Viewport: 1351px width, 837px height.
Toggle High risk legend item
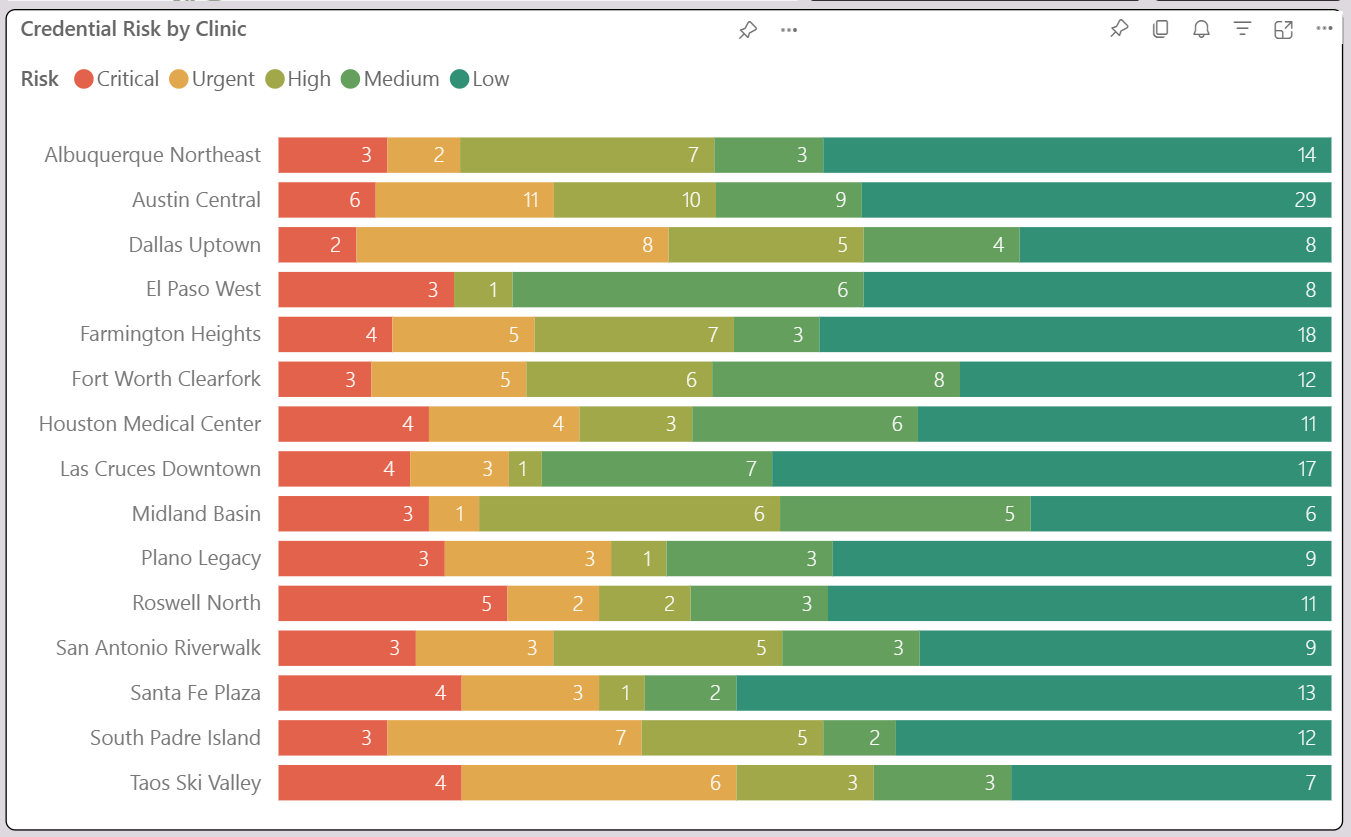point(298,79)
